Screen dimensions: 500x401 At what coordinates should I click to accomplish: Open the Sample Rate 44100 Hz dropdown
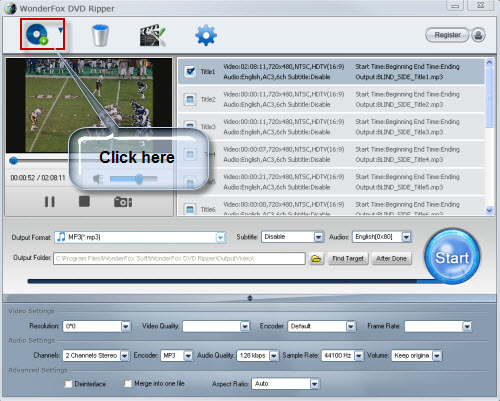click(x=359, y=356)
